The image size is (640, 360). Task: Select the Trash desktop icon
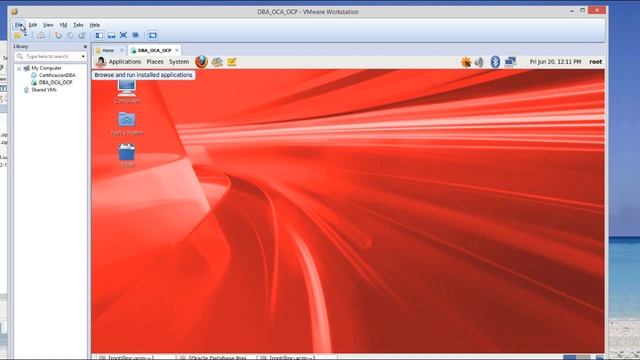click(x=127, y=156)
